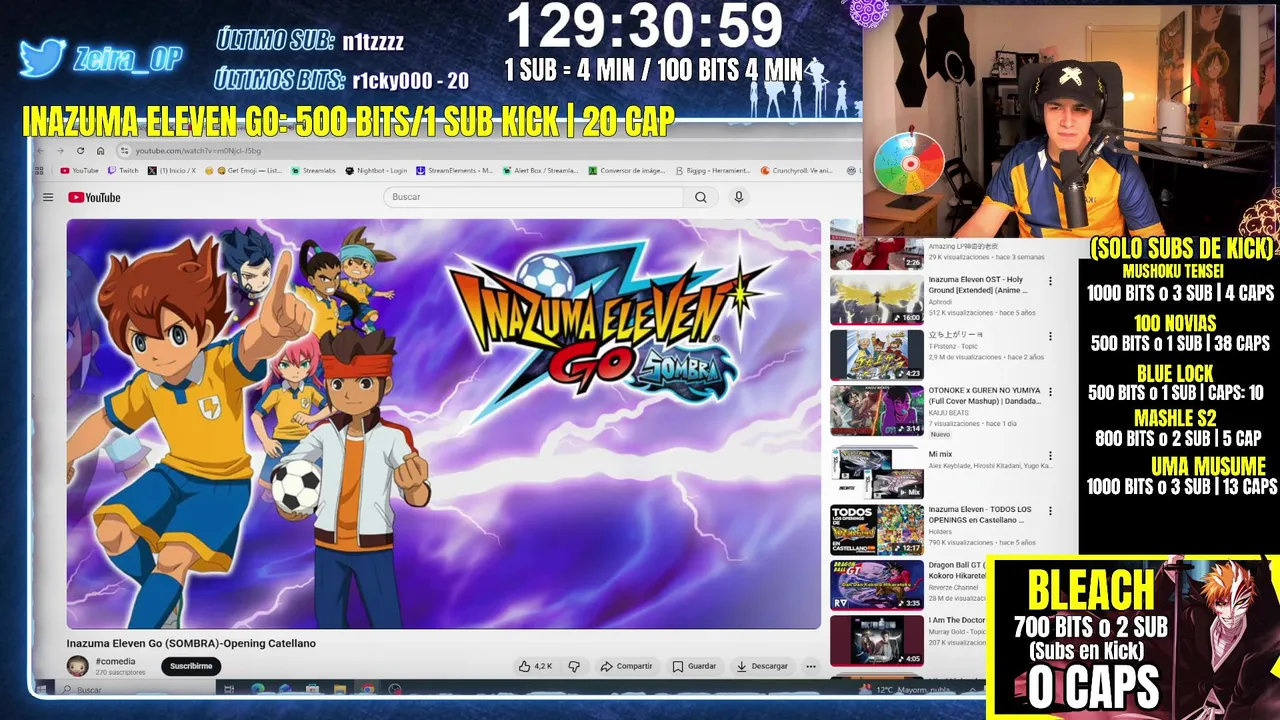
Task: Open the Windows Start button
Action: coord(42,689)
